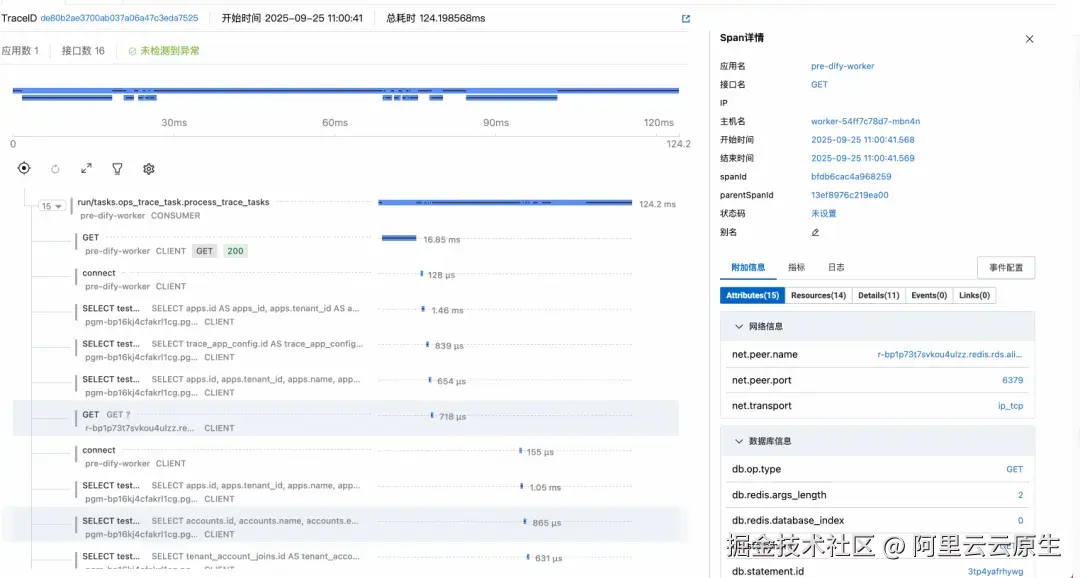Click the 事件配置 button

[x=1006, y=267]
